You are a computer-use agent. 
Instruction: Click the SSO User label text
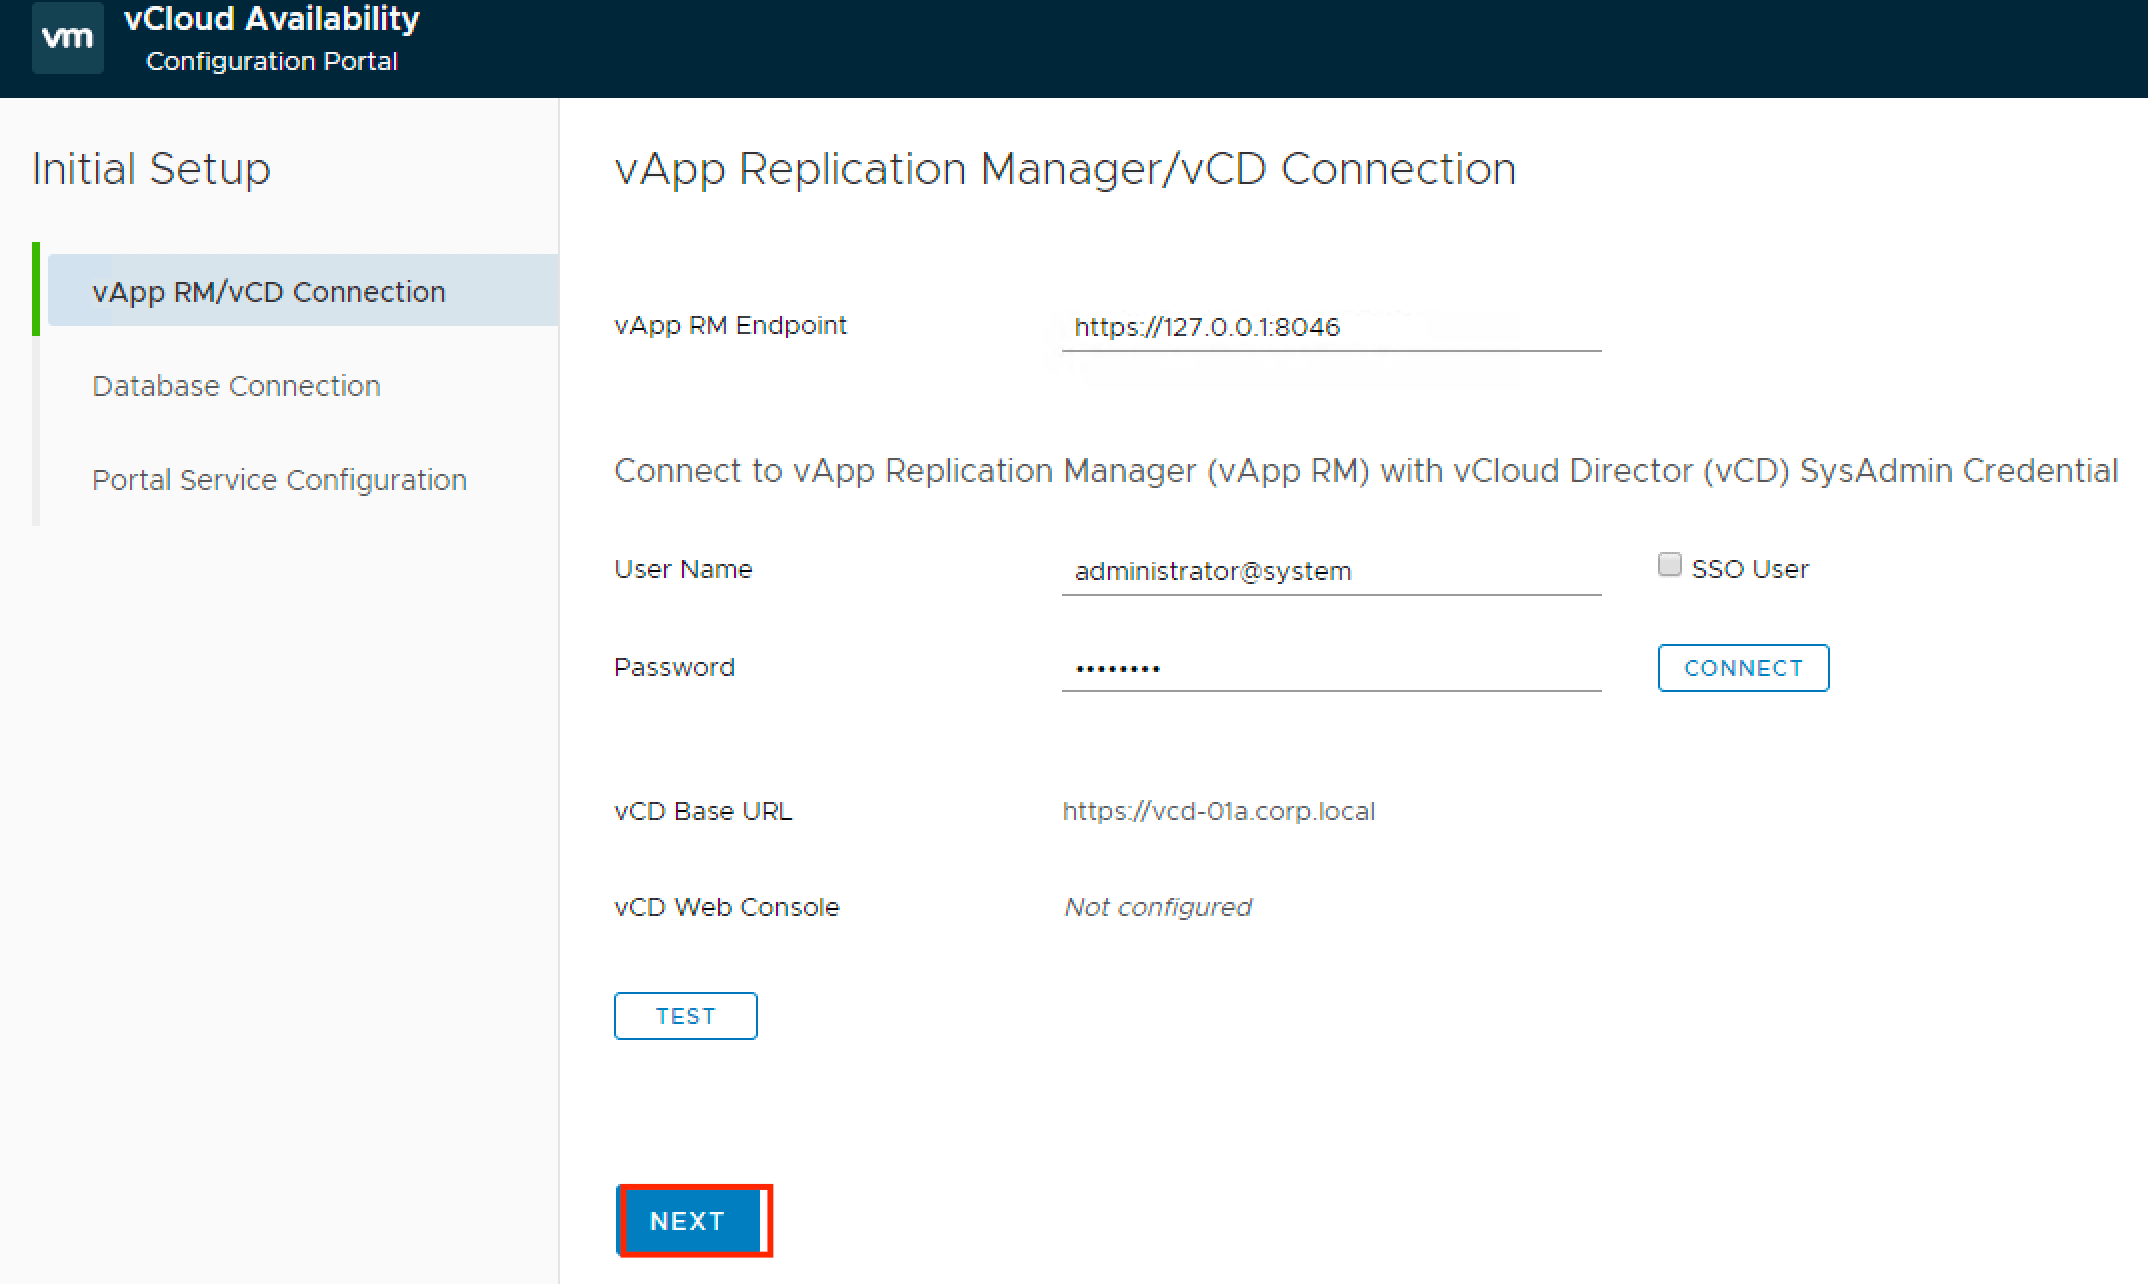point(1749,569)
